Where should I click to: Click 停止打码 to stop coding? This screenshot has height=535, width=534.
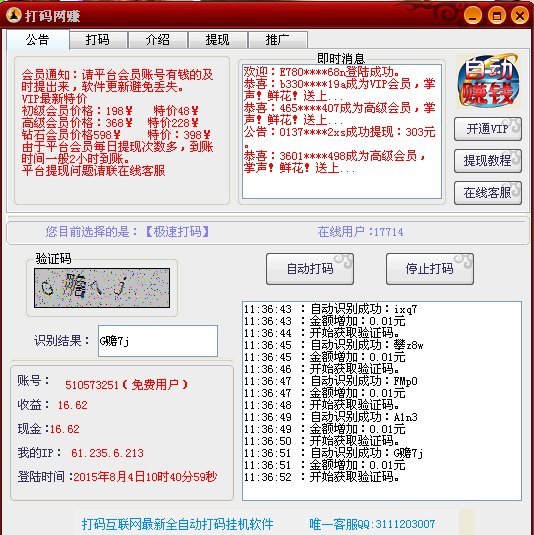pyautogui.click(x=430, y=269)
